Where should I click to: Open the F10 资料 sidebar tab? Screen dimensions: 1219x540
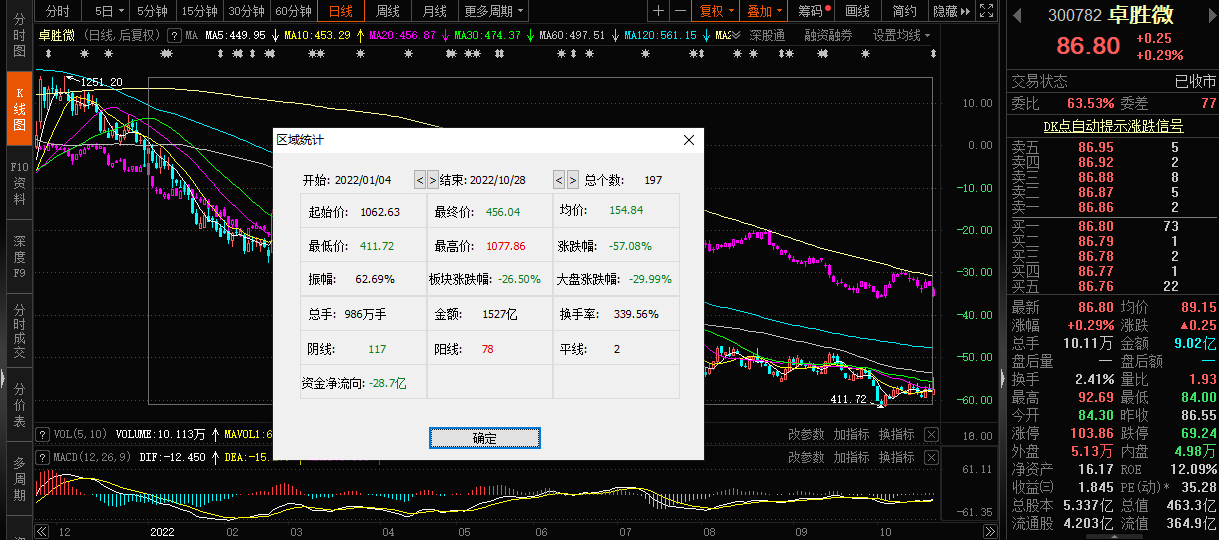19,183
